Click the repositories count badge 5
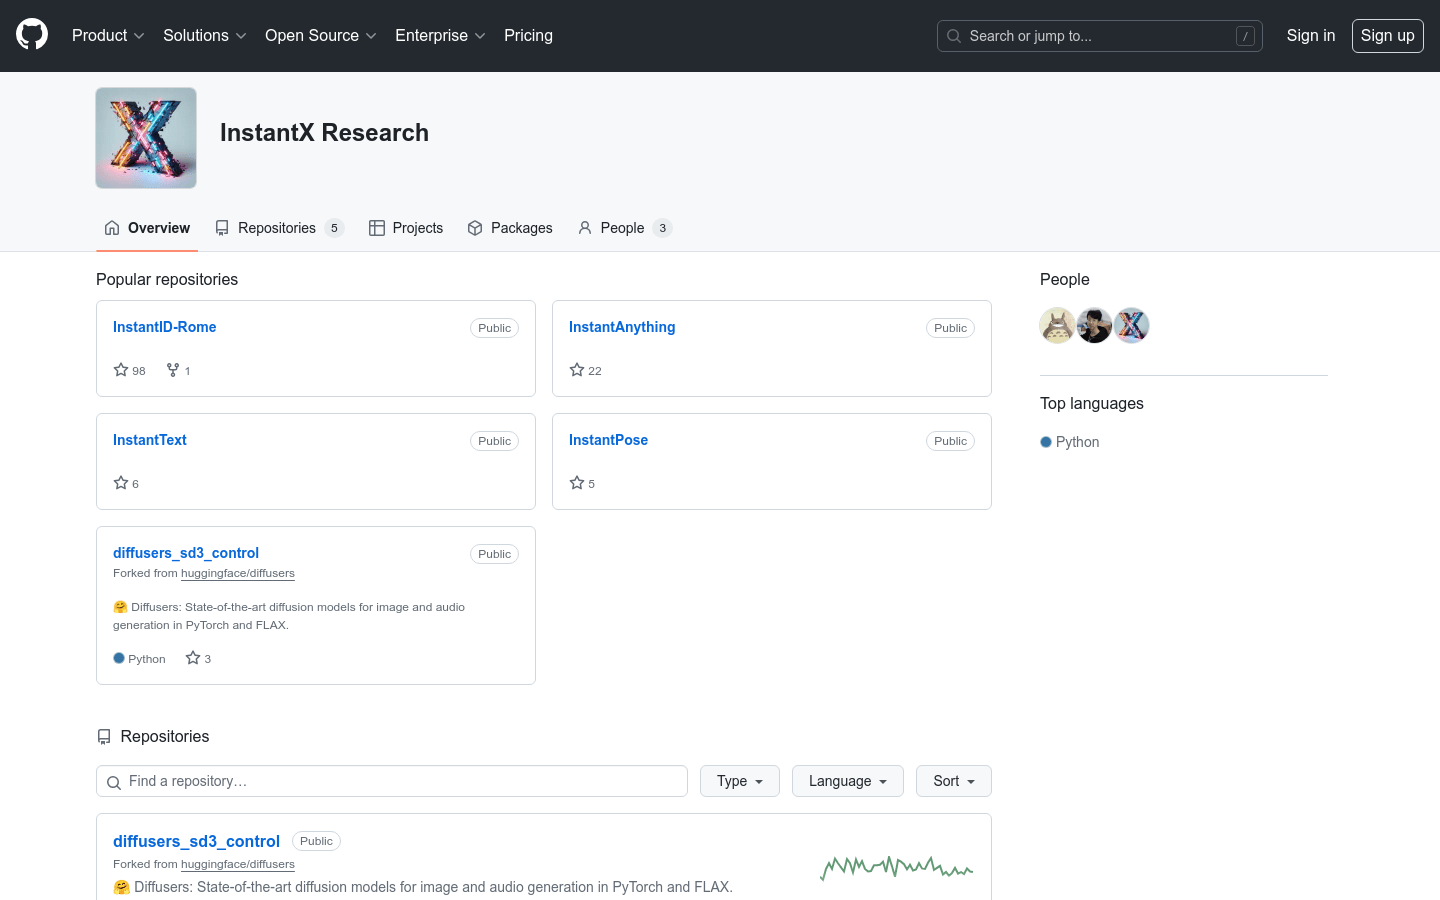The width and height of the screenshot is (1440, 900). (334, 228)
